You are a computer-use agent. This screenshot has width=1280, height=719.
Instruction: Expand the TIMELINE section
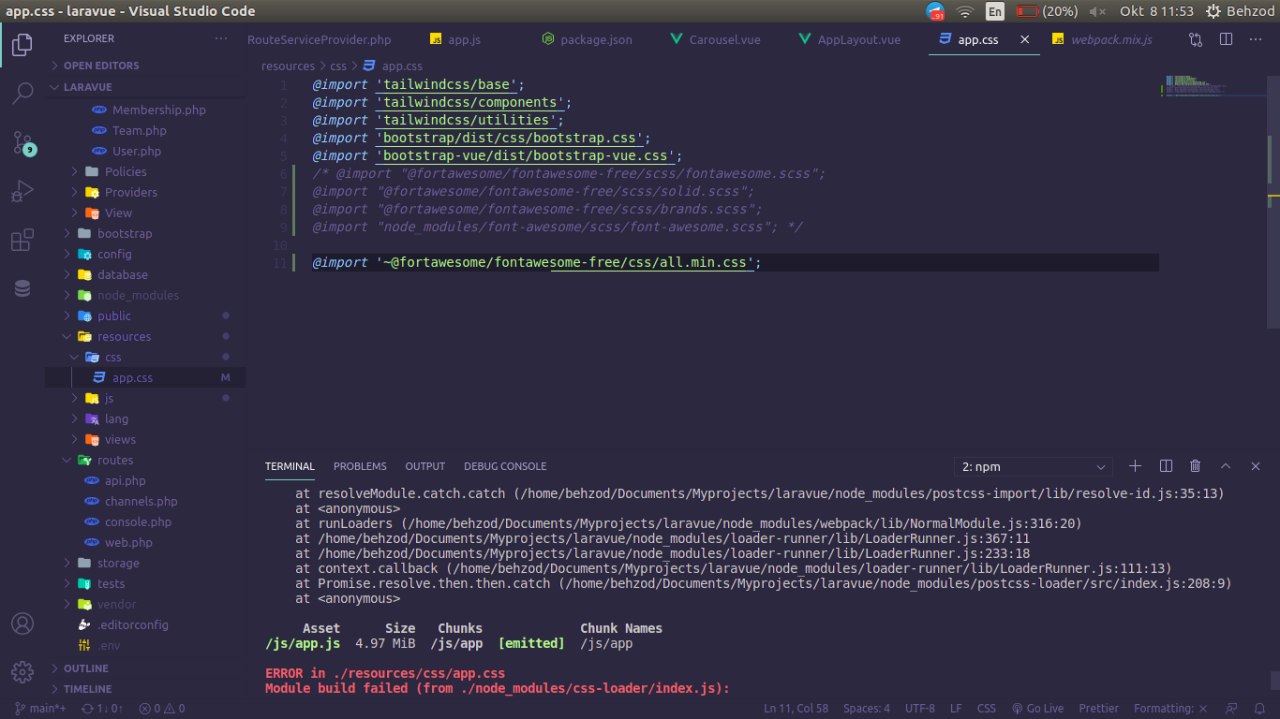[145, 689]
